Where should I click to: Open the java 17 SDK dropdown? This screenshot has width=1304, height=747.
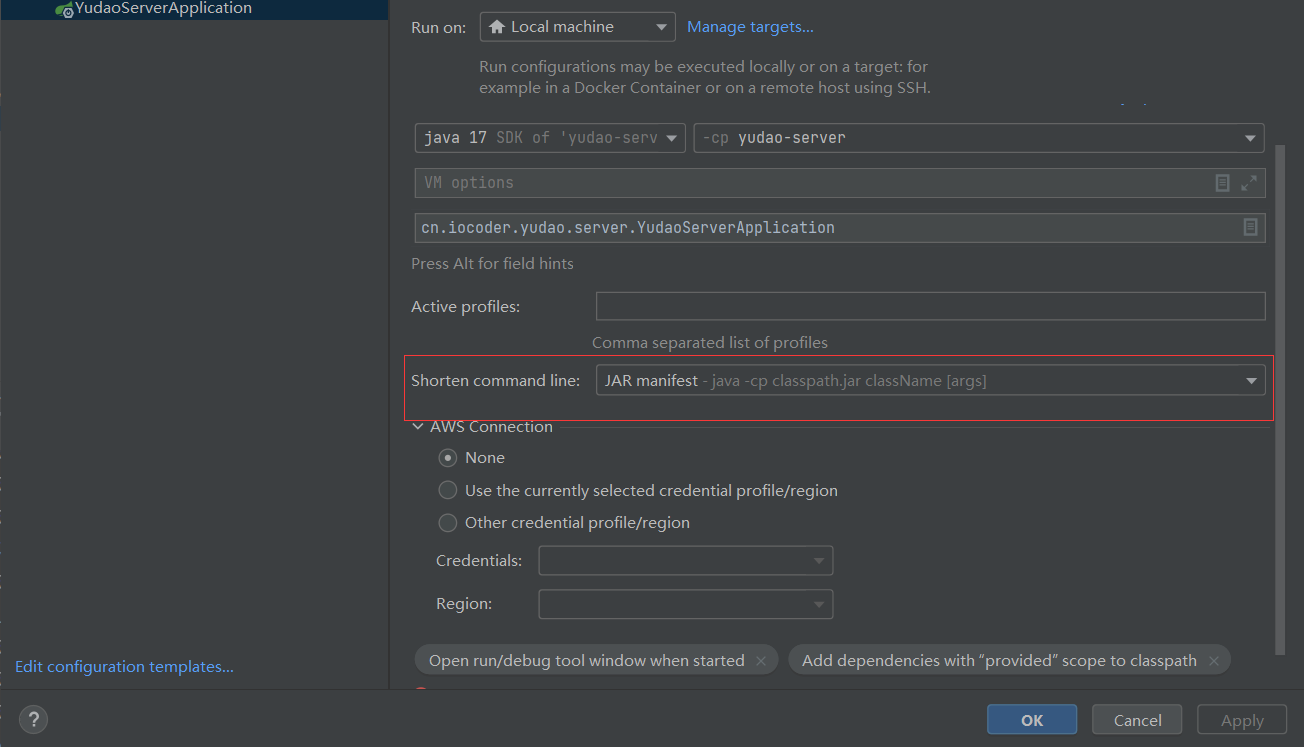[x=671, y=138]
